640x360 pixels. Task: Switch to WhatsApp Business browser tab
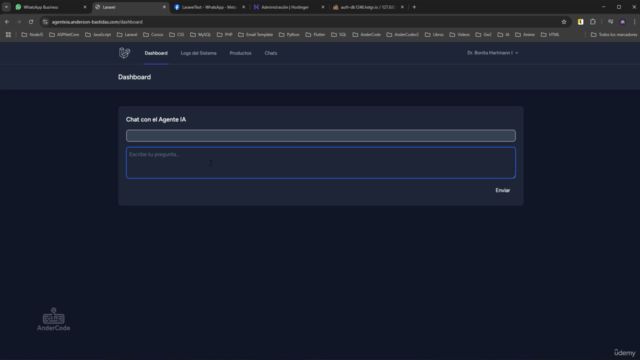pyautogui.click(x=49, y=7)
